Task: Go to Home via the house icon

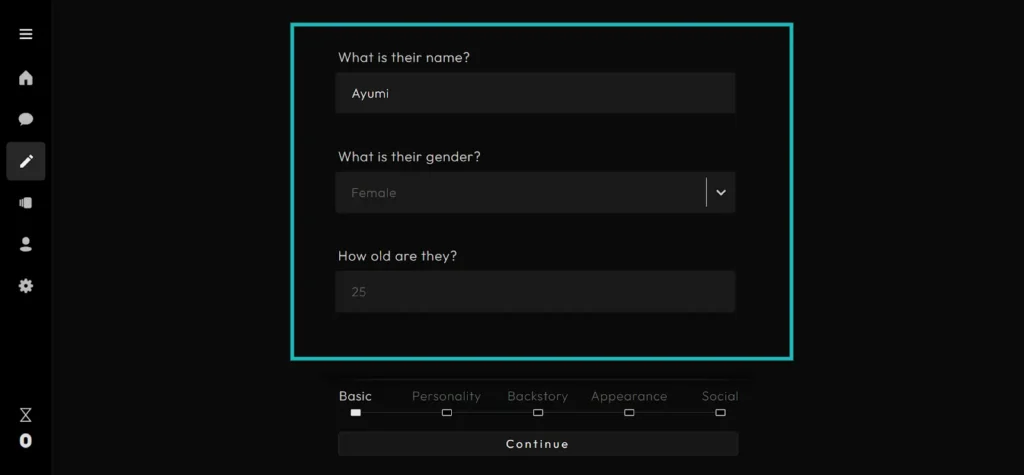Action: point(26,78)
